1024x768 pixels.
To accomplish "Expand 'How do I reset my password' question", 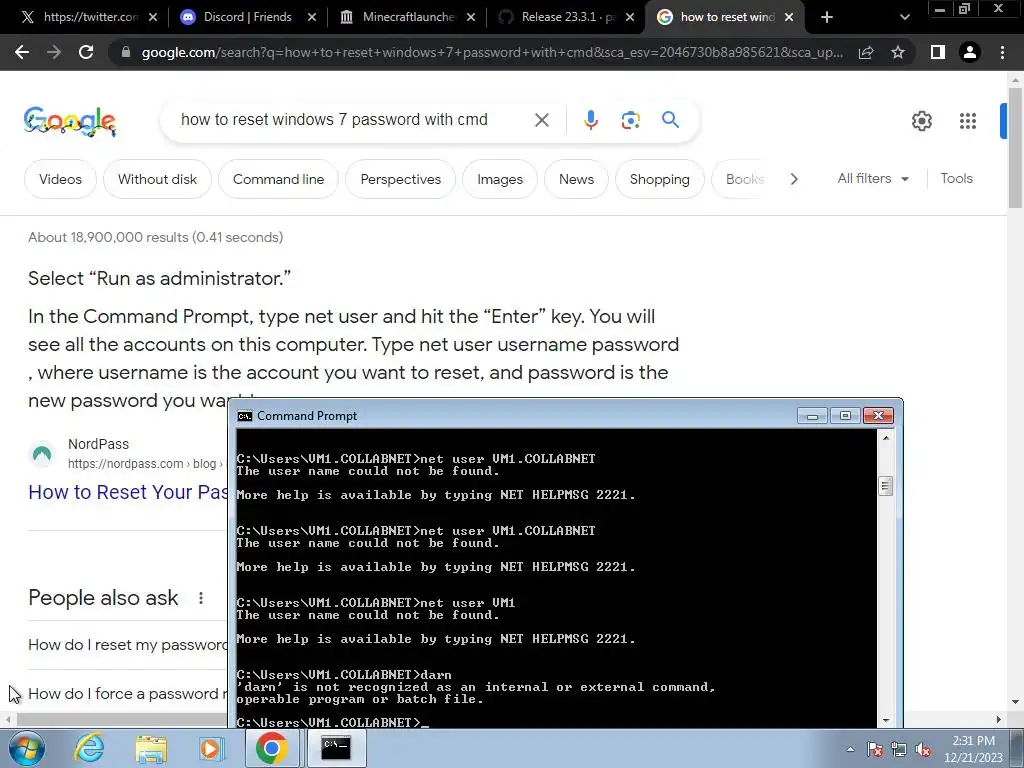I will [127, 645].
